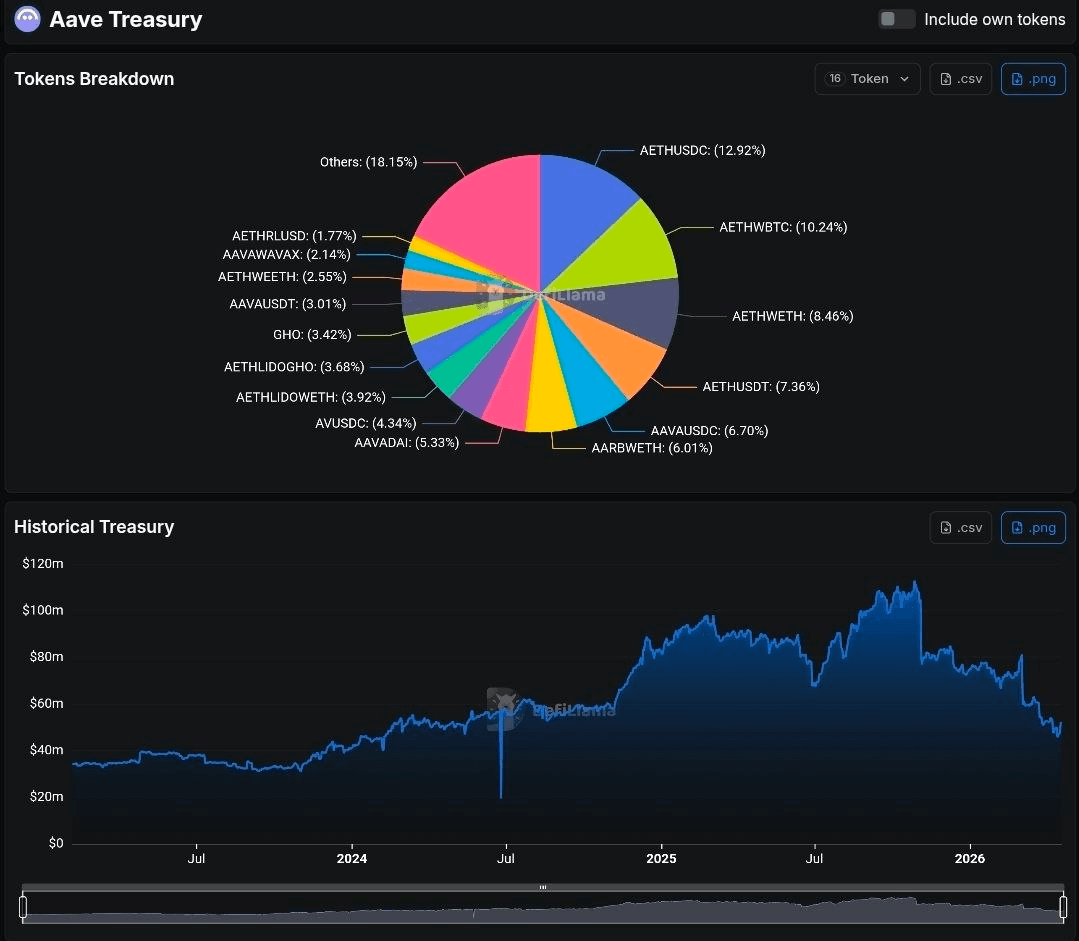This screenshot has height=941, width=1079.
Task: Click the DefiLlama watermark on pie chart
Action: [x=545, y=295]
